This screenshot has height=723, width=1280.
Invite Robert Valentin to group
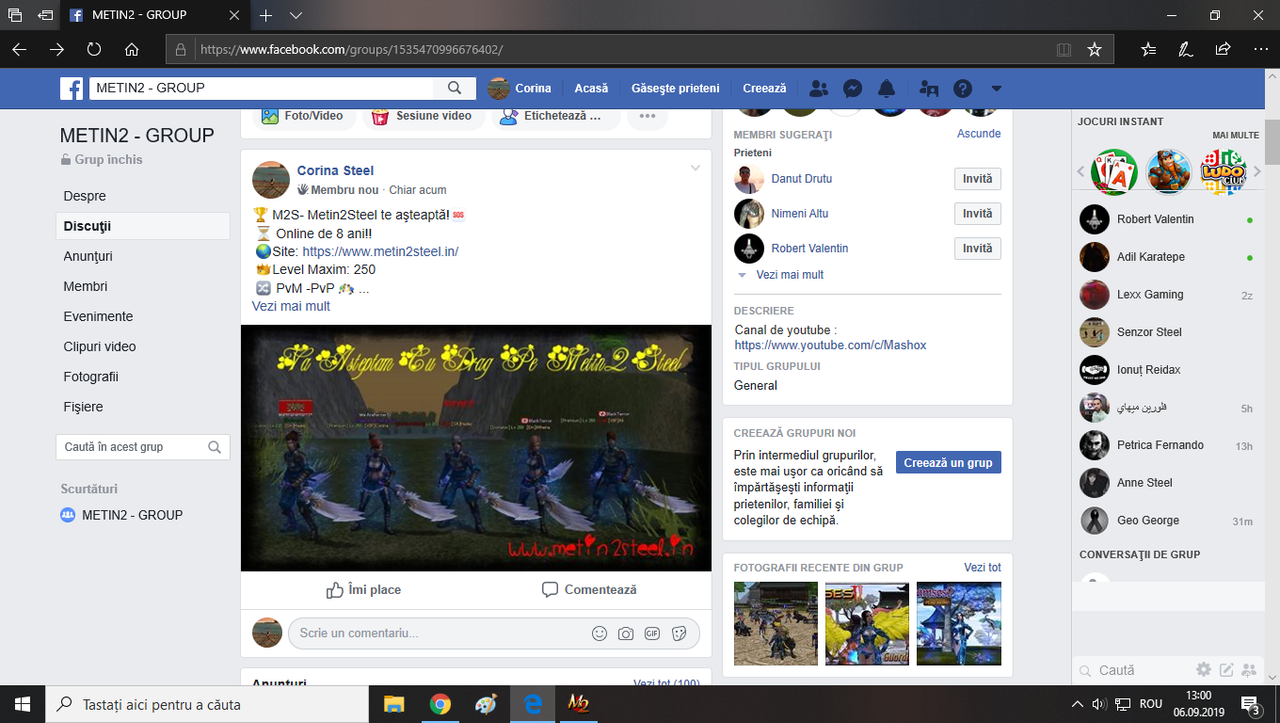(x=977, y=249)
